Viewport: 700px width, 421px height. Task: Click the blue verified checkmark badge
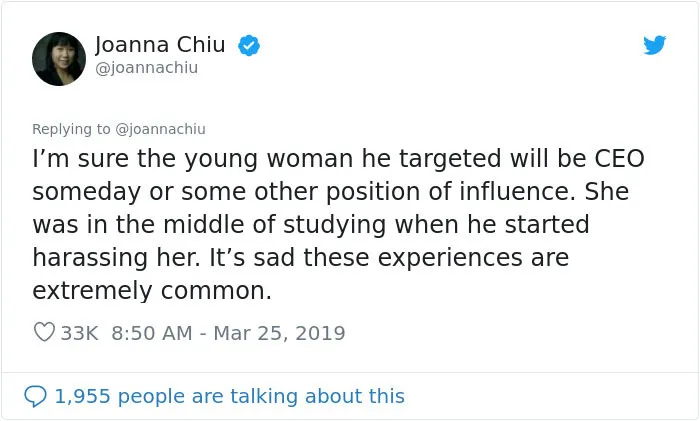[x=249, y=45]
